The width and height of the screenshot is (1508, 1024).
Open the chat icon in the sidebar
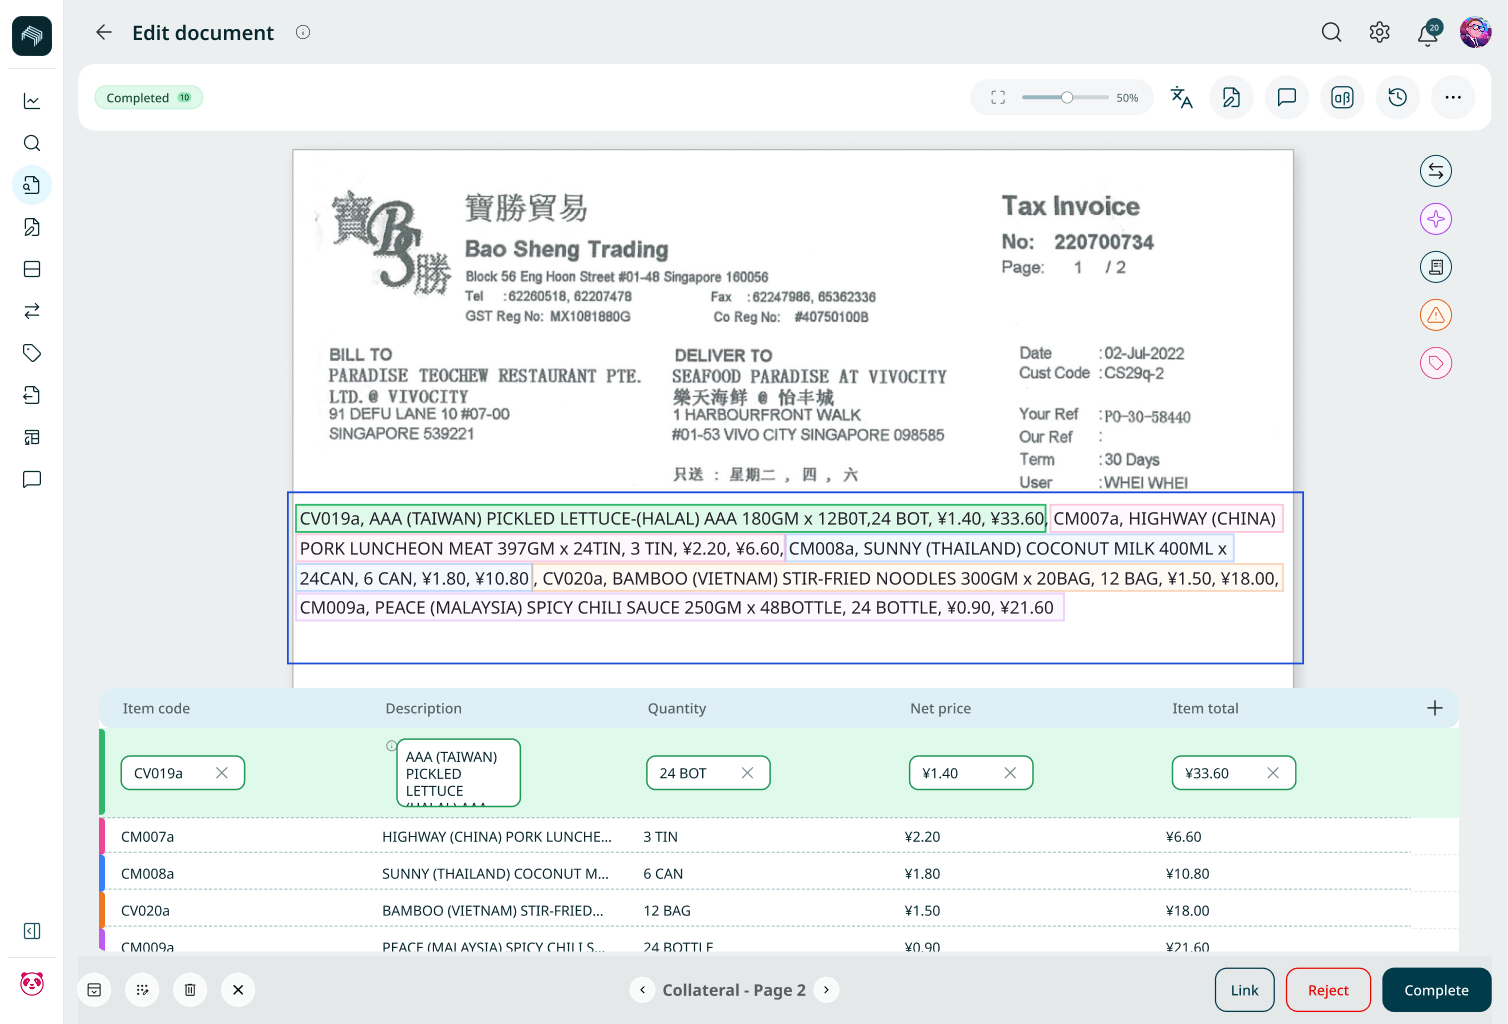click(32, 479)
